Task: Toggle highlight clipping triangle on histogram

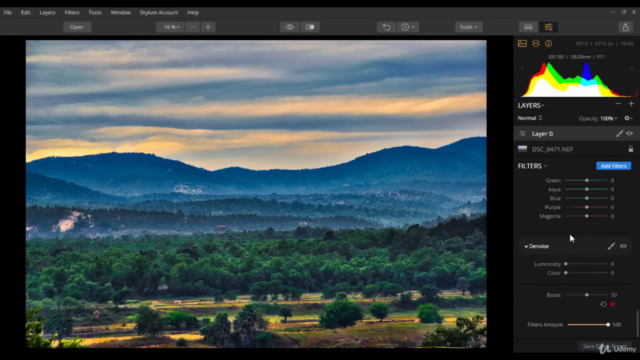Action: tap(631, 68)
